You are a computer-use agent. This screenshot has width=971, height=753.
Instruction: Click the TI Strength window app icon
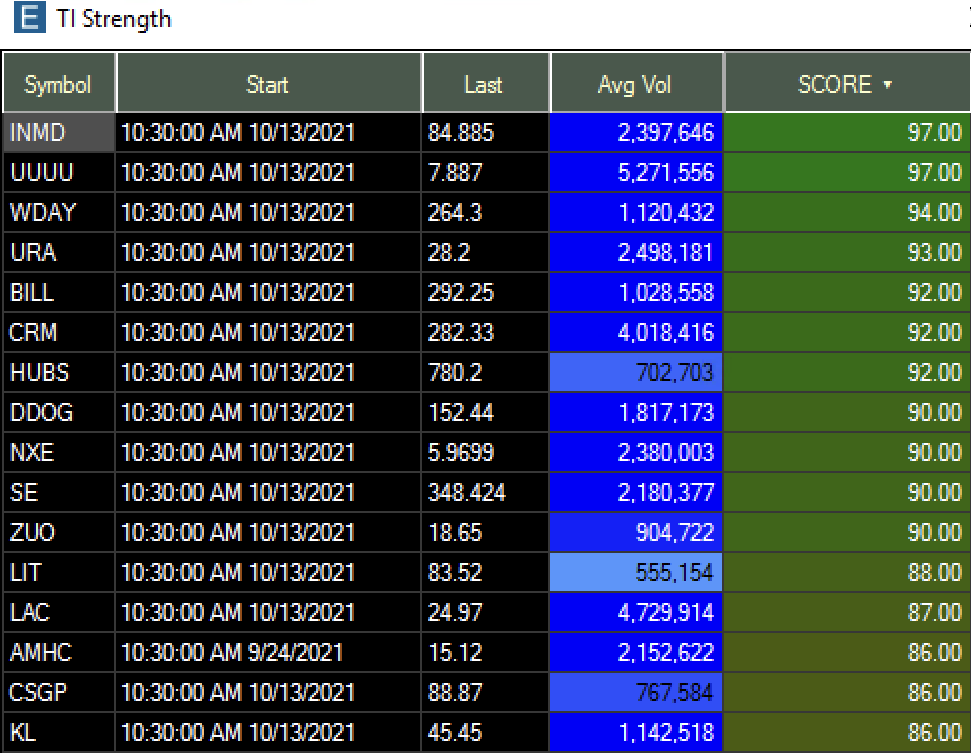click(x=30, y=17)
